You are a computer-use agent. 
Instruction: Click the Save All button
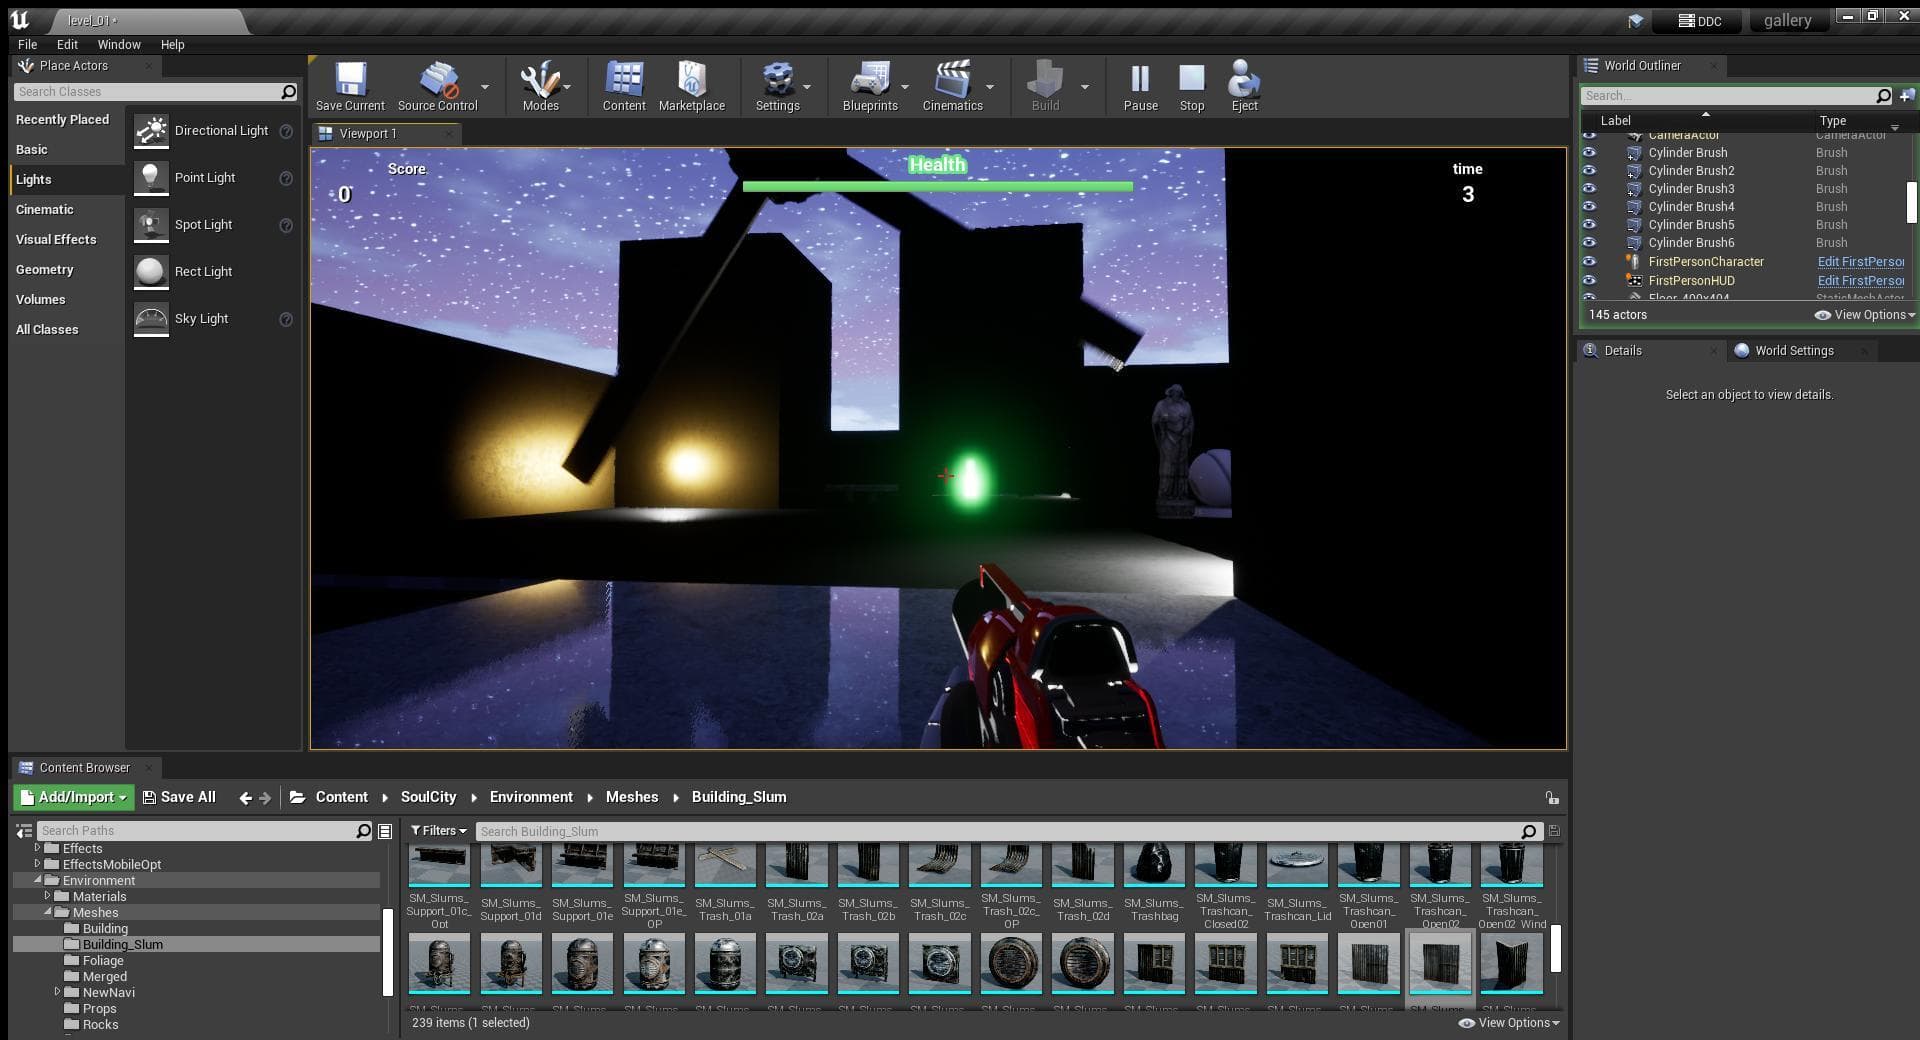coord(179,797)
